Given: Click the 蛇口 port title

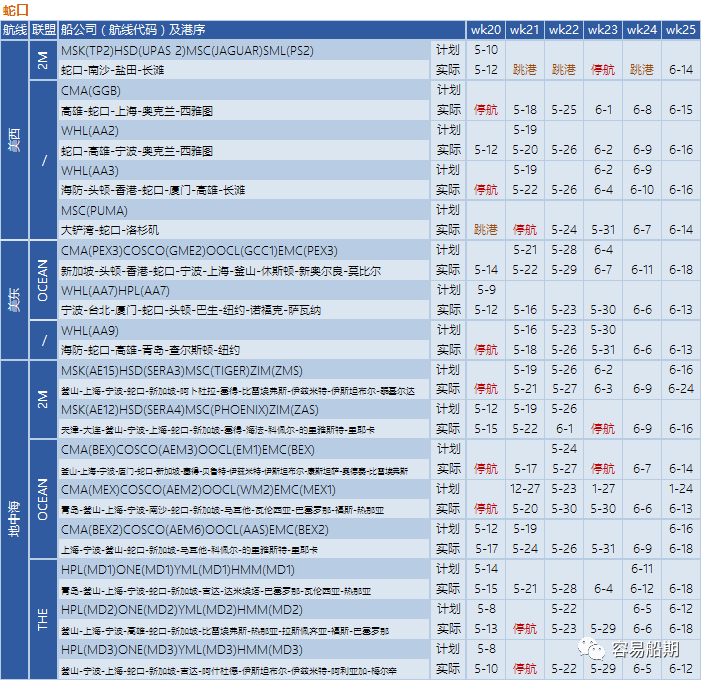Looking at the screenshot, I should point(15,10).
